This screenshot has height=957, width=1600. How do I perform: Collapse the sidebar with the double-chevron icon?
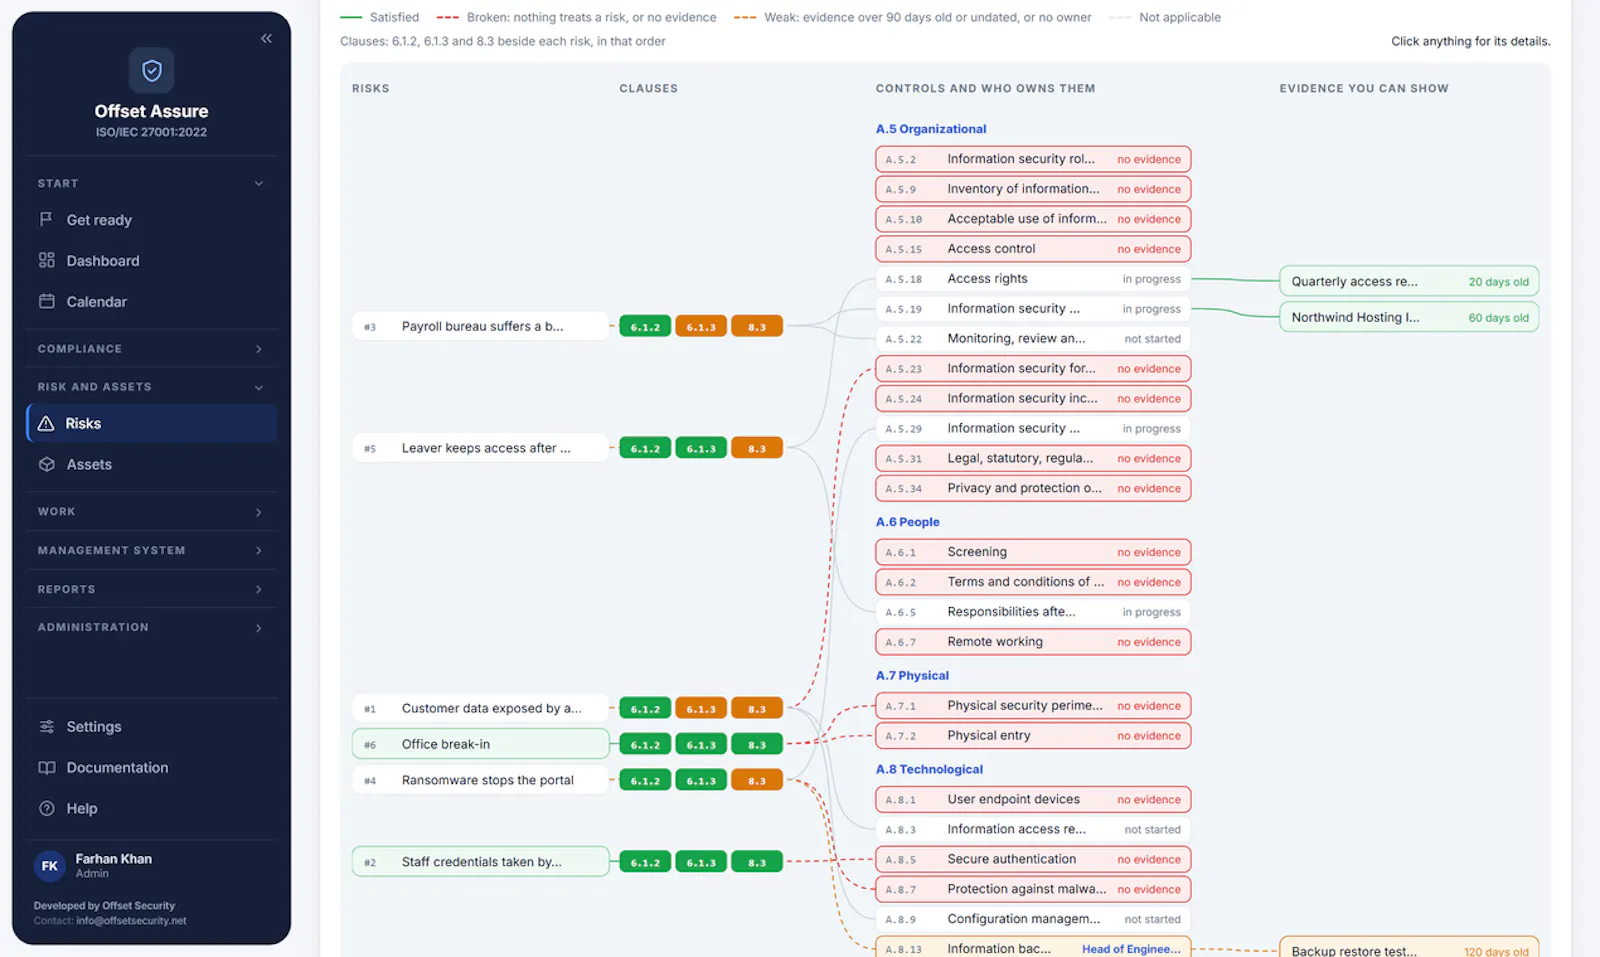[x=266, y=38]
